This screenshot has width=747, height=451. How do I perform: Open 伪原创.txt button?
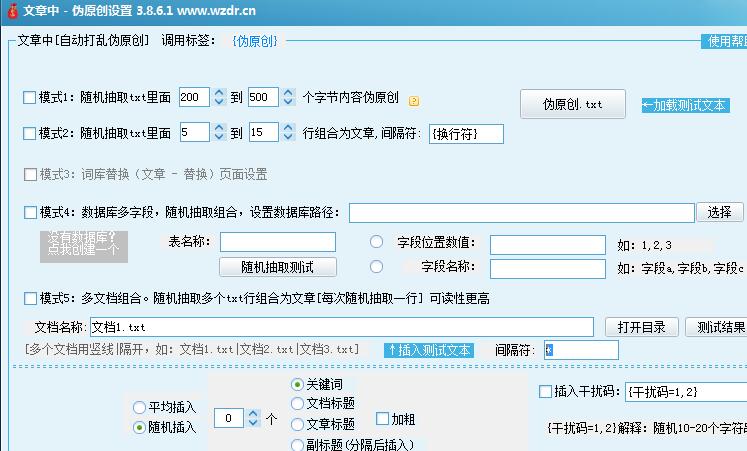click(x=573, y=104)
